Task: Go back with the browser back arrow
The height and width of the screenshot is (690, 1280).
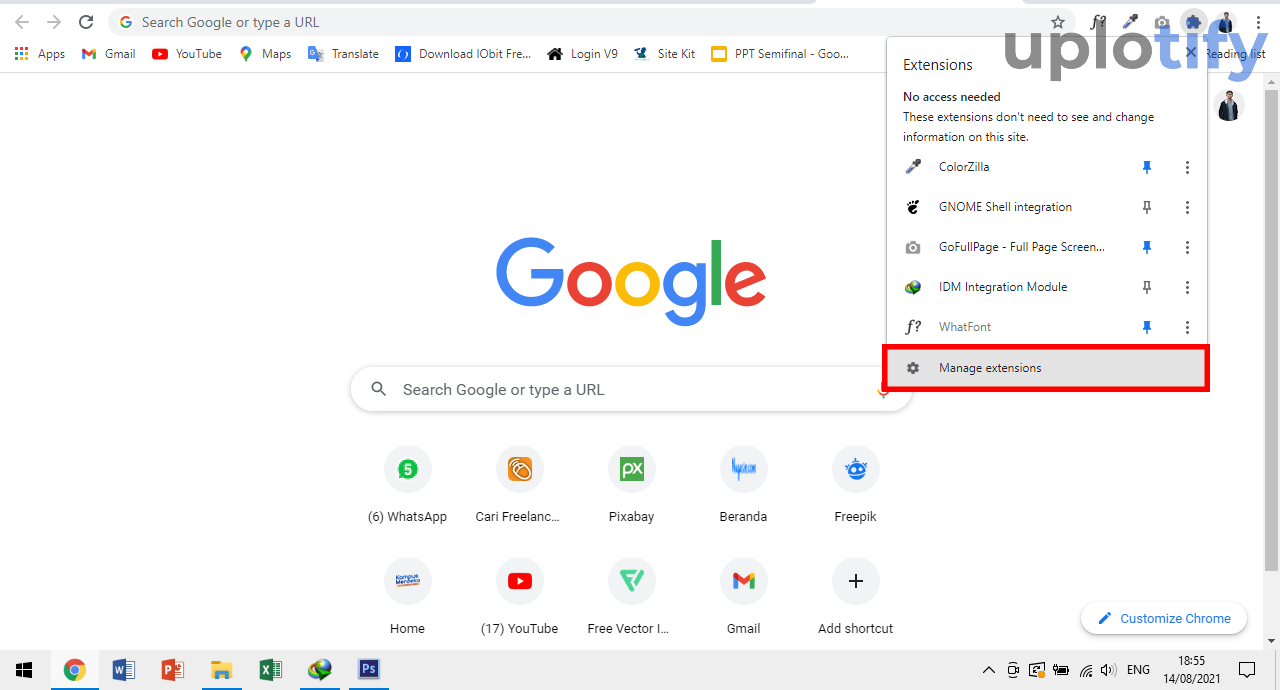Action: [22, 22]
